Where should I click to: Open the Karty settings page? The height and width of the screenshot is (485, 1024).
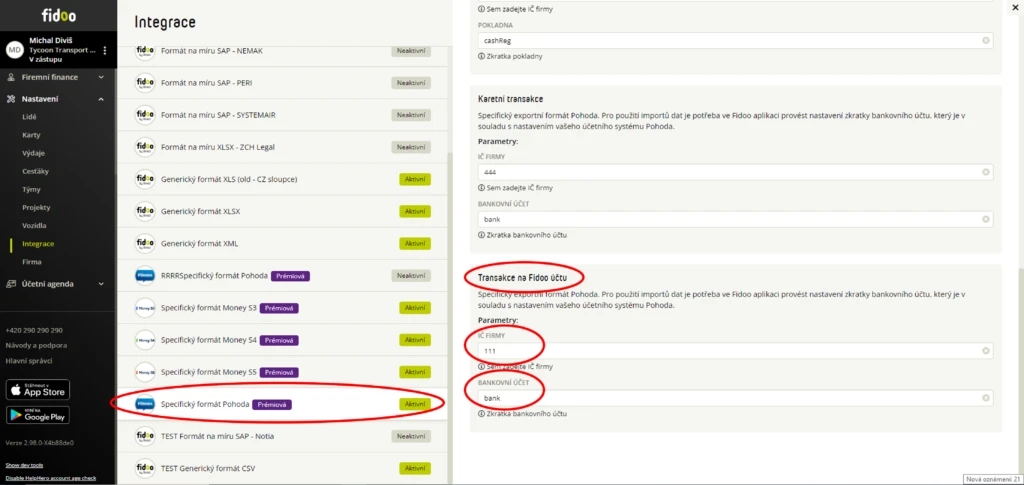[31, 135]
